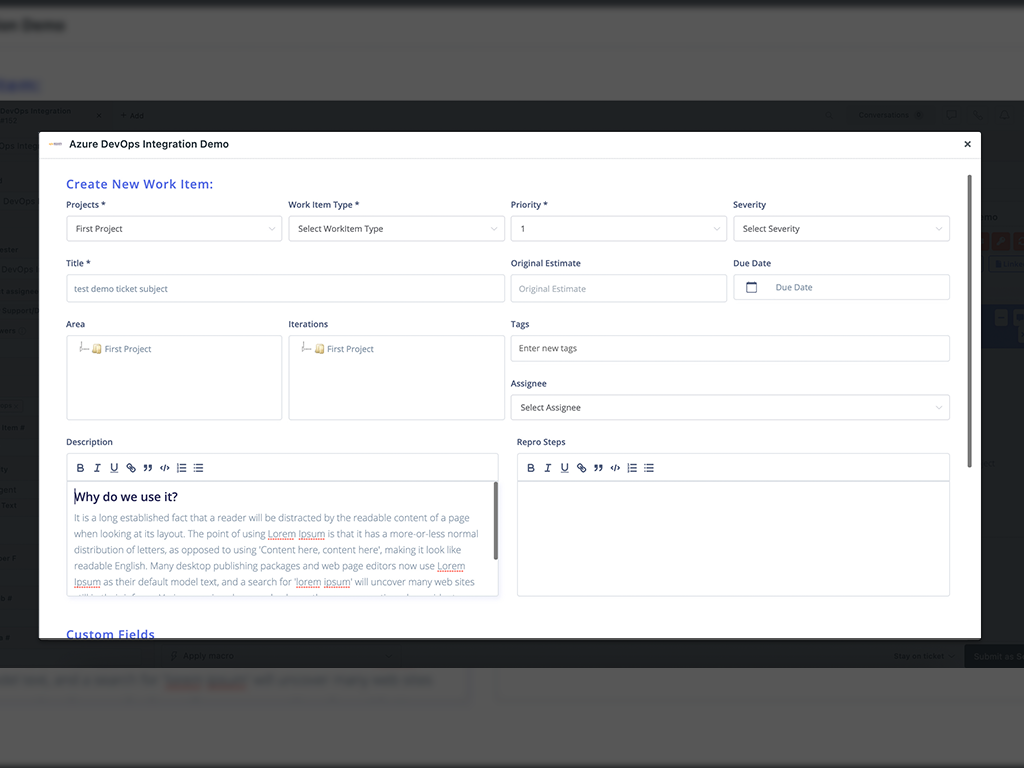Toggle bold formatting in the Repro Steps editor

pos(530,467)
